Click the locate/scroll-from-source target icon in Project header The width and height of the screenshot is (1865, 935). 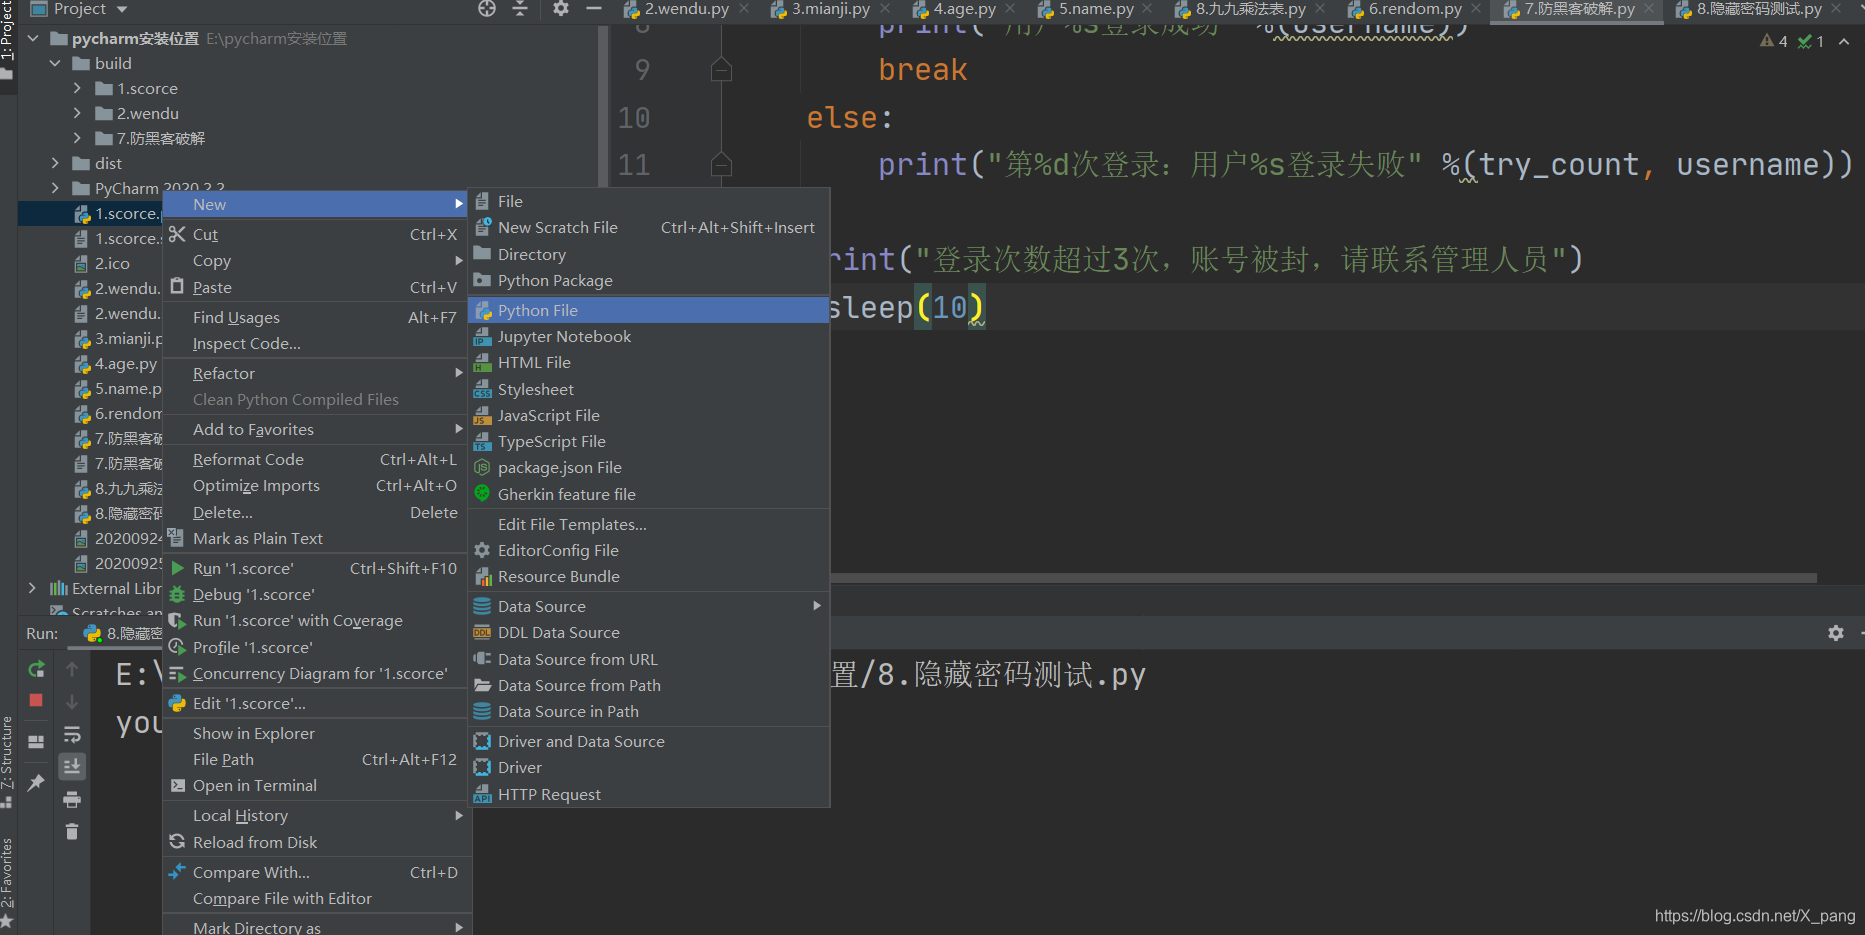487,9
